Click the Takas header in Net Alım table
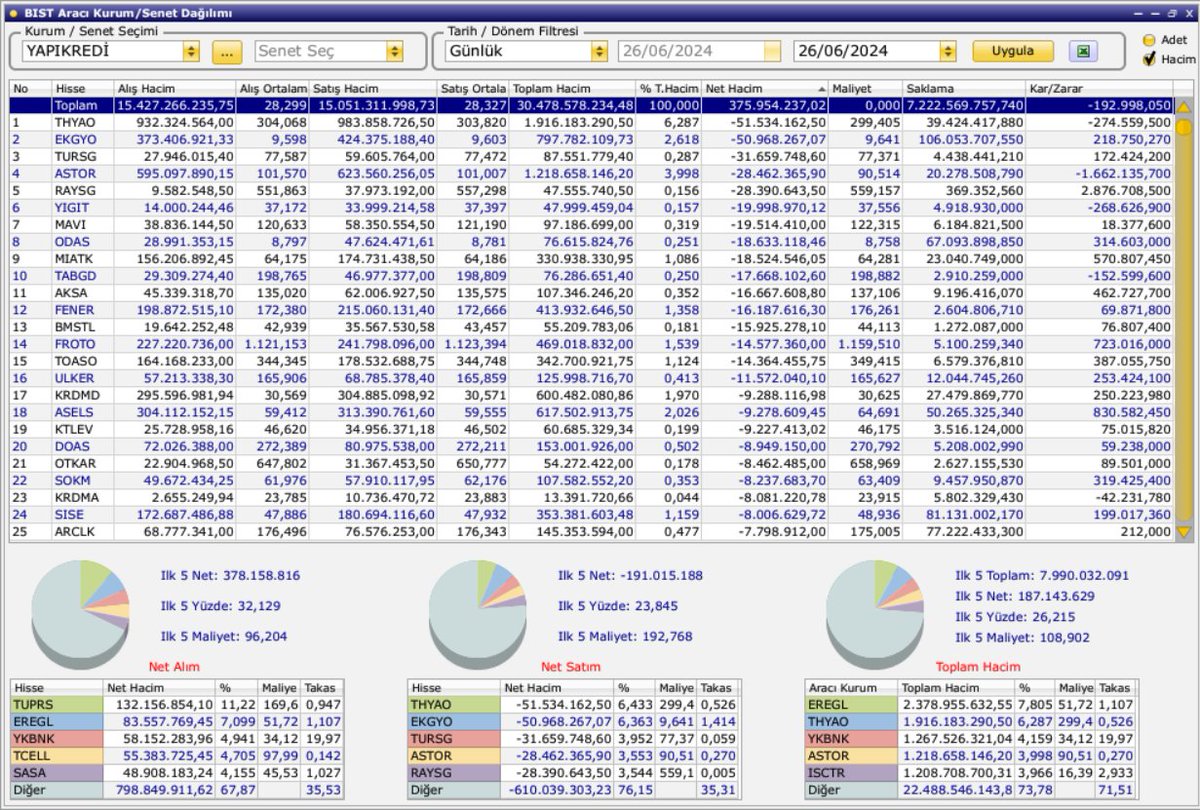Image resolution: width=1200 pixels, height=810 pixels. [321, 688]
